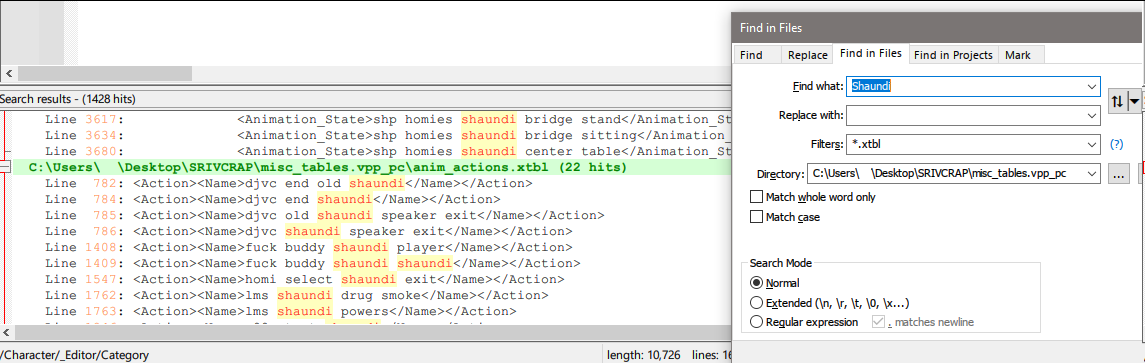Open the Directory history dropdown
Viewport: 1145px width, 363px height.
click(1092, 174)
